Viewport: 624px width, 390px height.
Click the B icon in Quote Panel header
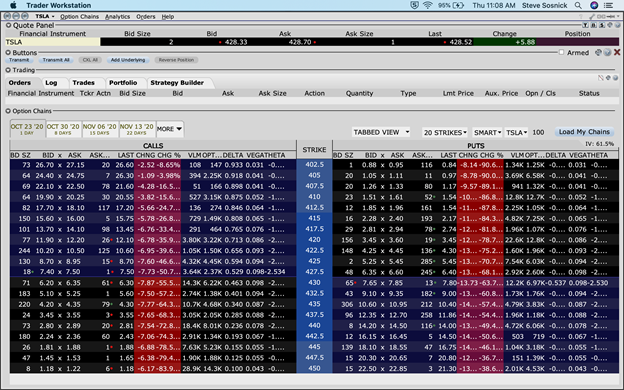(x=594, y=25)
